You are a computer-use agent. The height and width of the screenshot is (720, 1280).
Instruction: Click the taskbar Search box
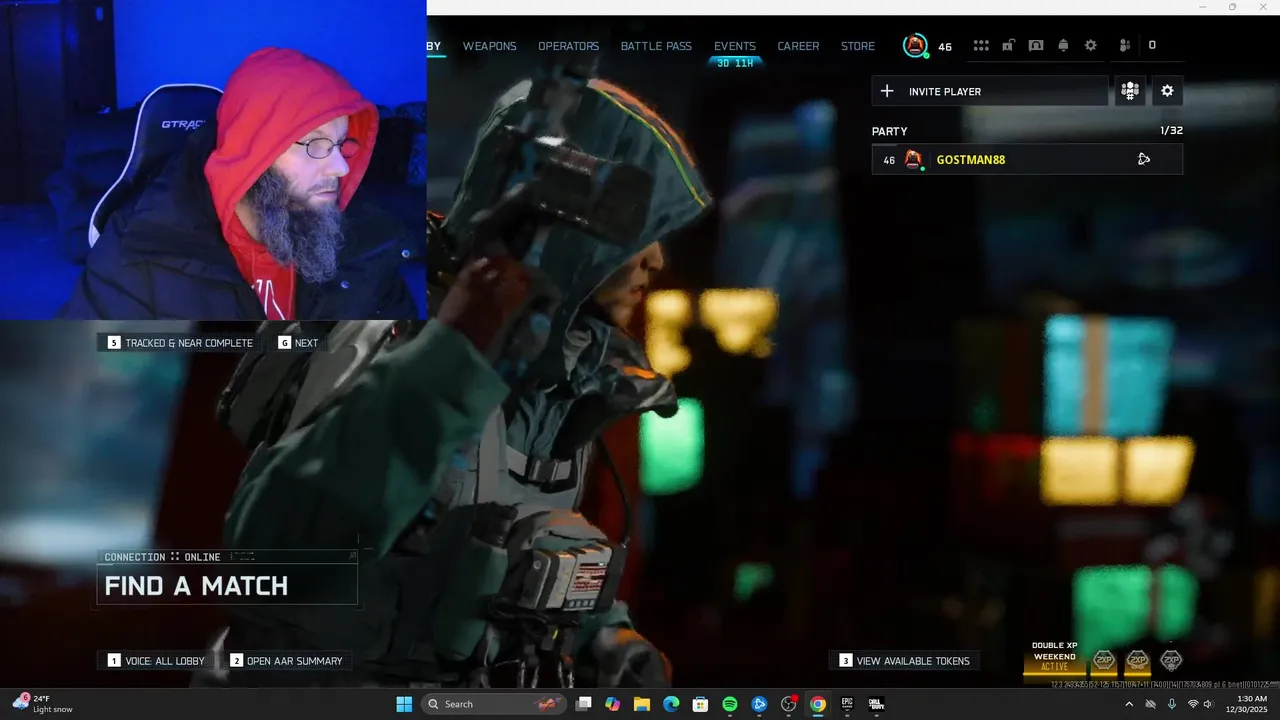pos(492,704)
